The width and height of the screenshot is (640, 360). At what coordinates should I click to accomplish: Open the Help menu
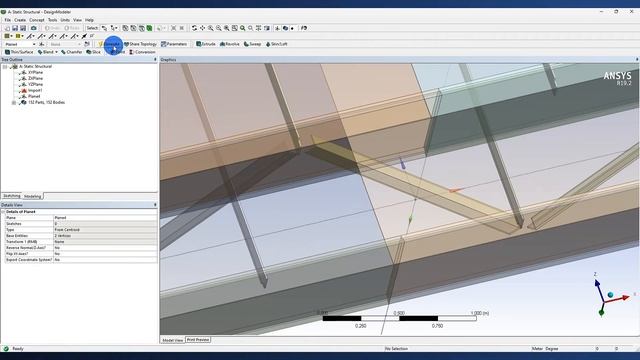coord(89,20)
